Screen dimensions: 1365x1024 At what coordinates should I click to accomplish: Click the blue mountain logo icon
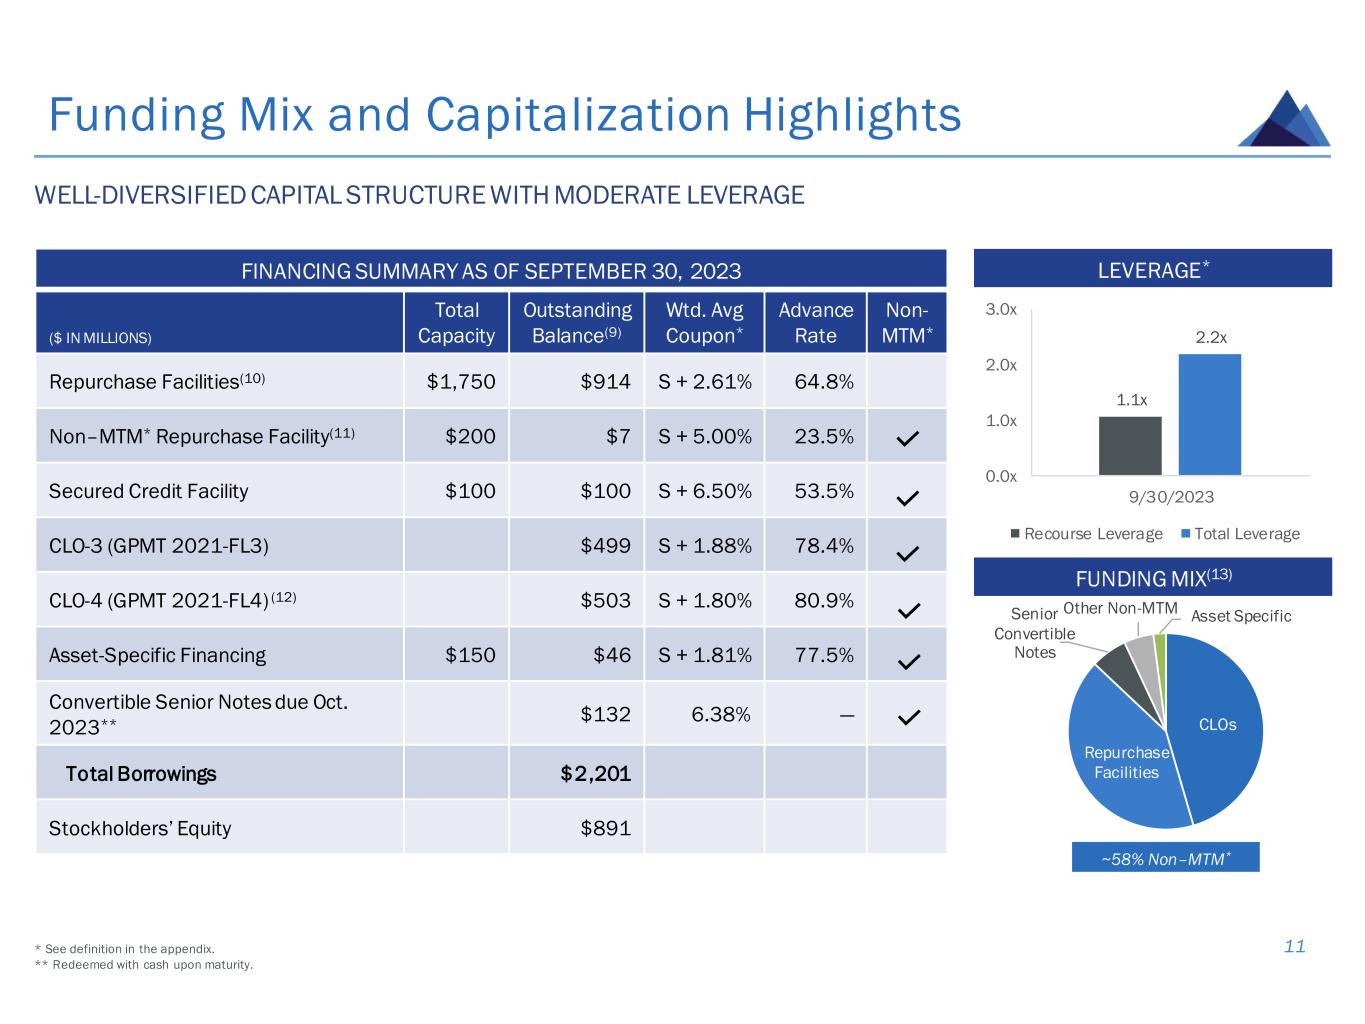1284,119
